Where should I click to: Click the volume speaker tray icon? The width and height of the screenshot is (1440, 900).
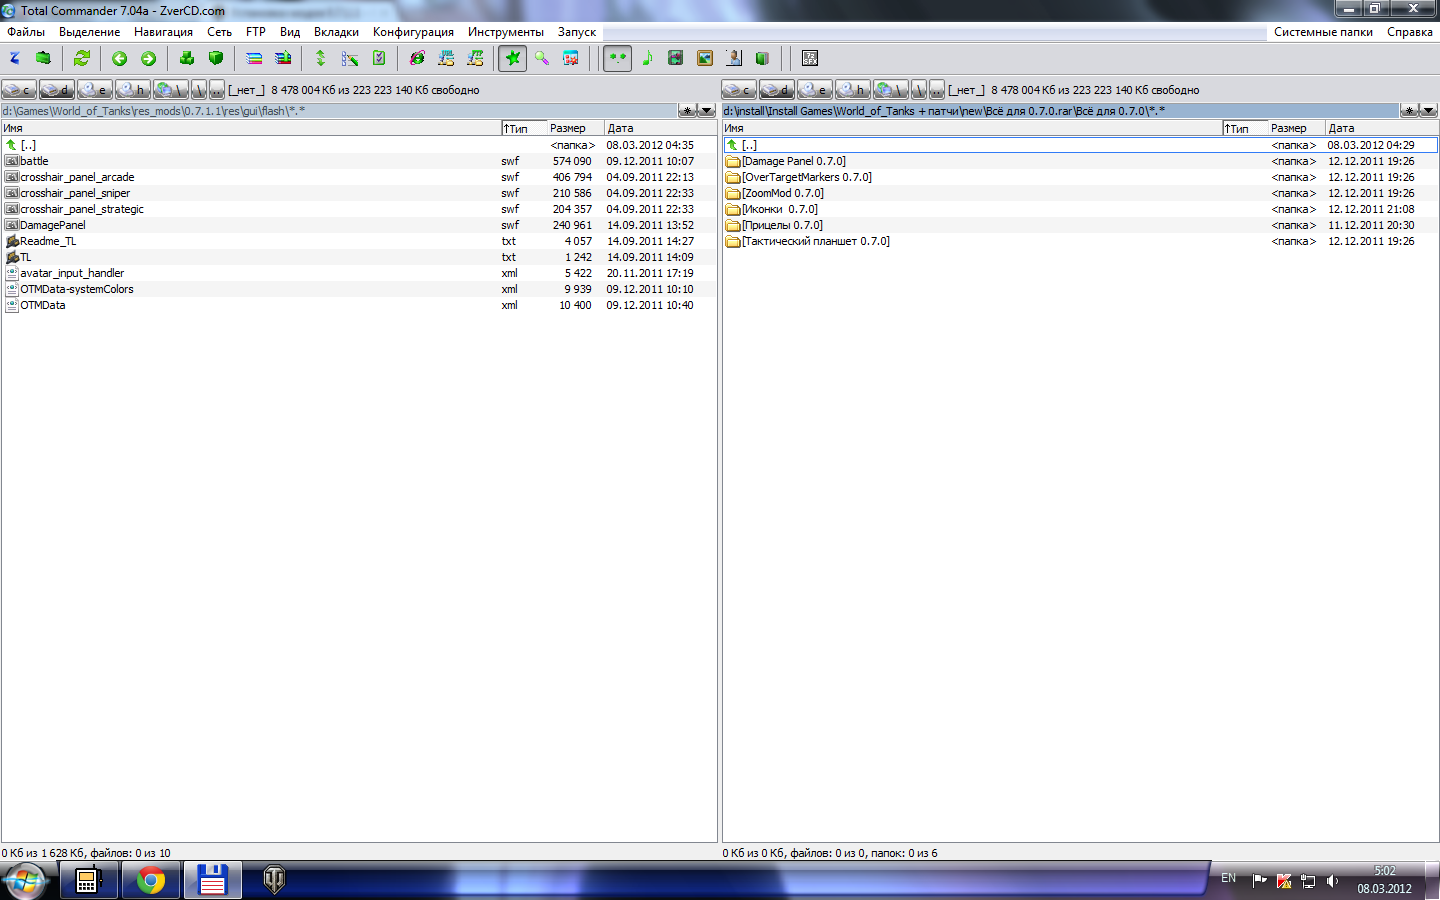tap(1332, 881)
